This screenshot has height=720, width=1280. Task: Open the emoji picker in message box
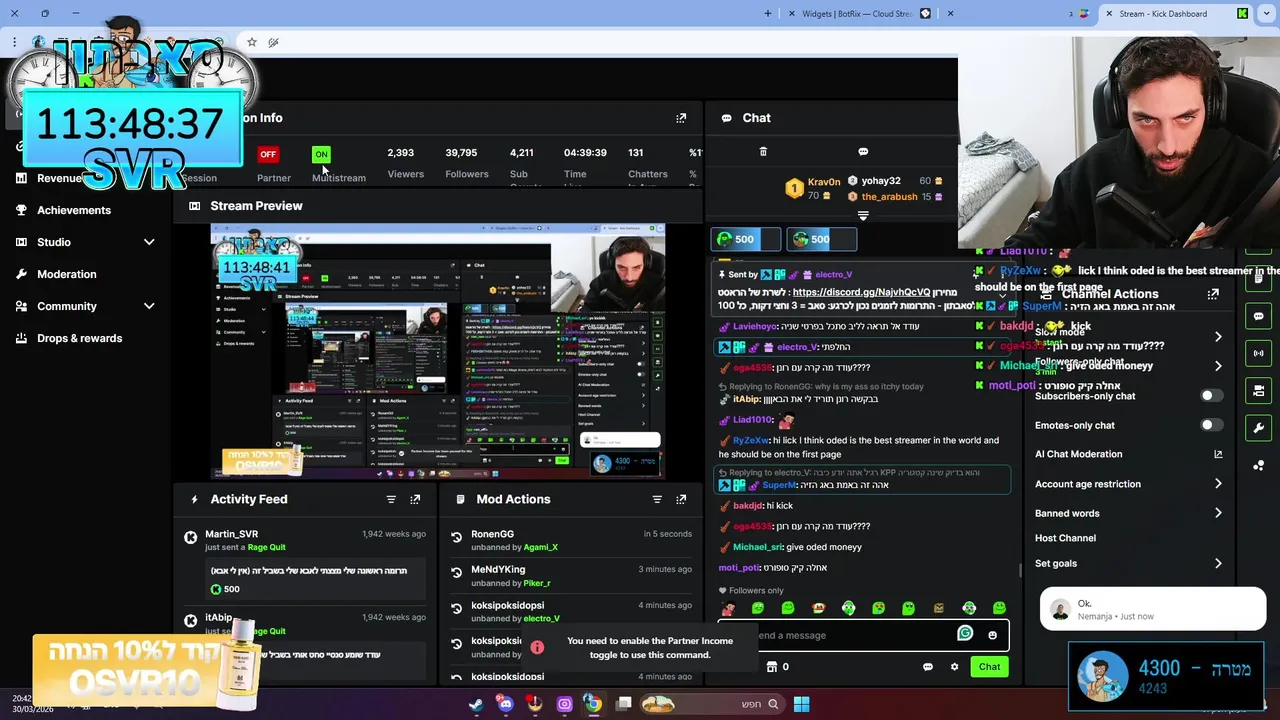992,635
